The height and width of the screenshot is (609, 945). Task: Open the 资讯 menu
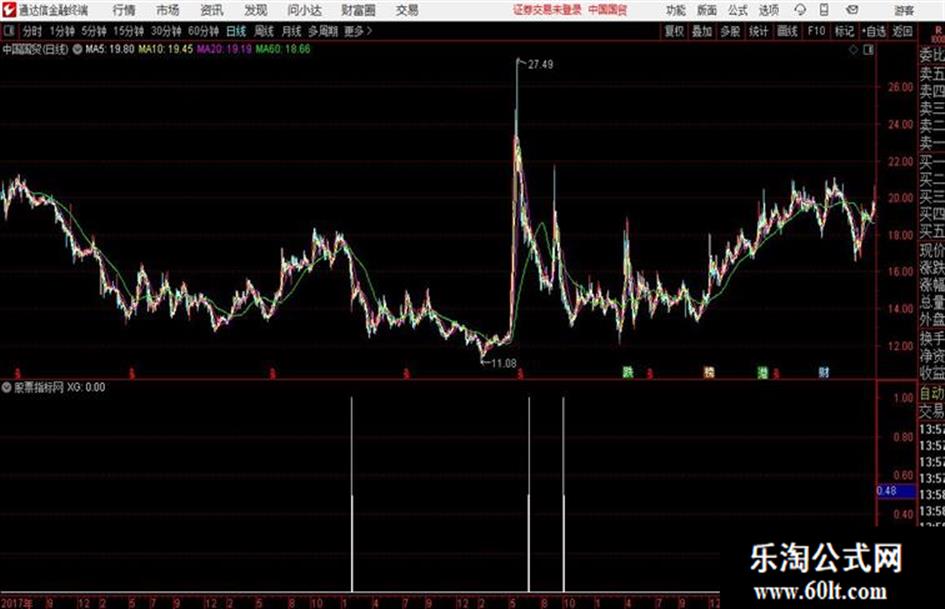click(212, 10)
